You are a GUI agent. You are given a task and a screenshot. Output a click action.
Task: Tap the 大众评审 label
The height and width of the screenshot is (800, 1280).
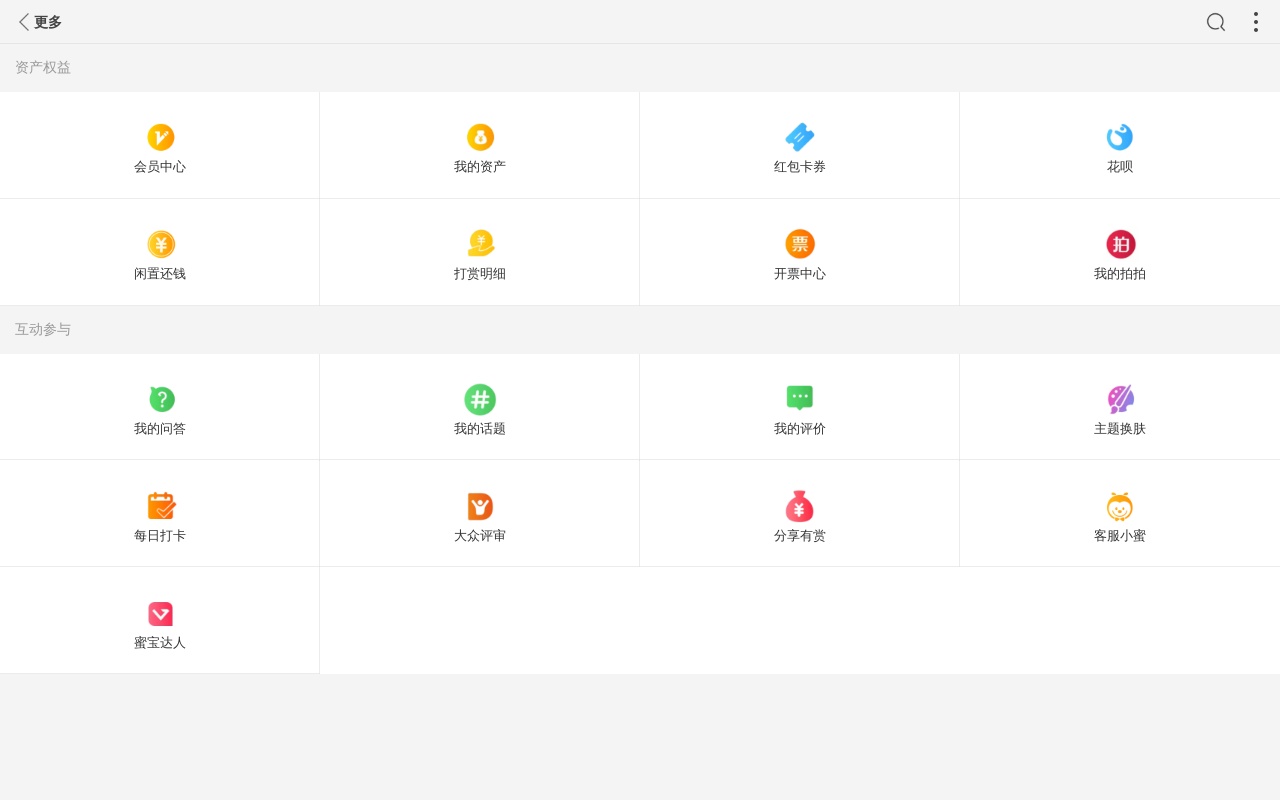click(x=480, y=536)
